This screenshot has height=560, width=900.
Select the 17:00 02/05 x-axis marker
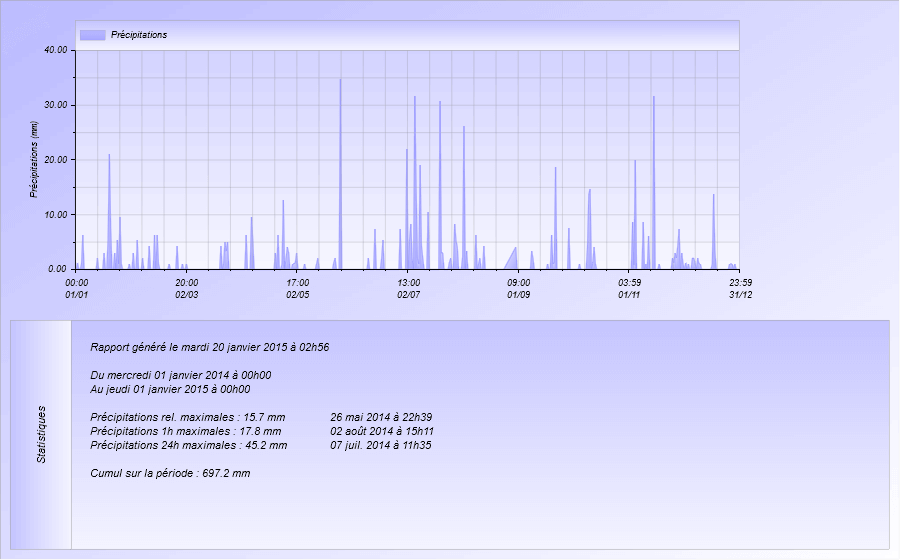point(298,289)
